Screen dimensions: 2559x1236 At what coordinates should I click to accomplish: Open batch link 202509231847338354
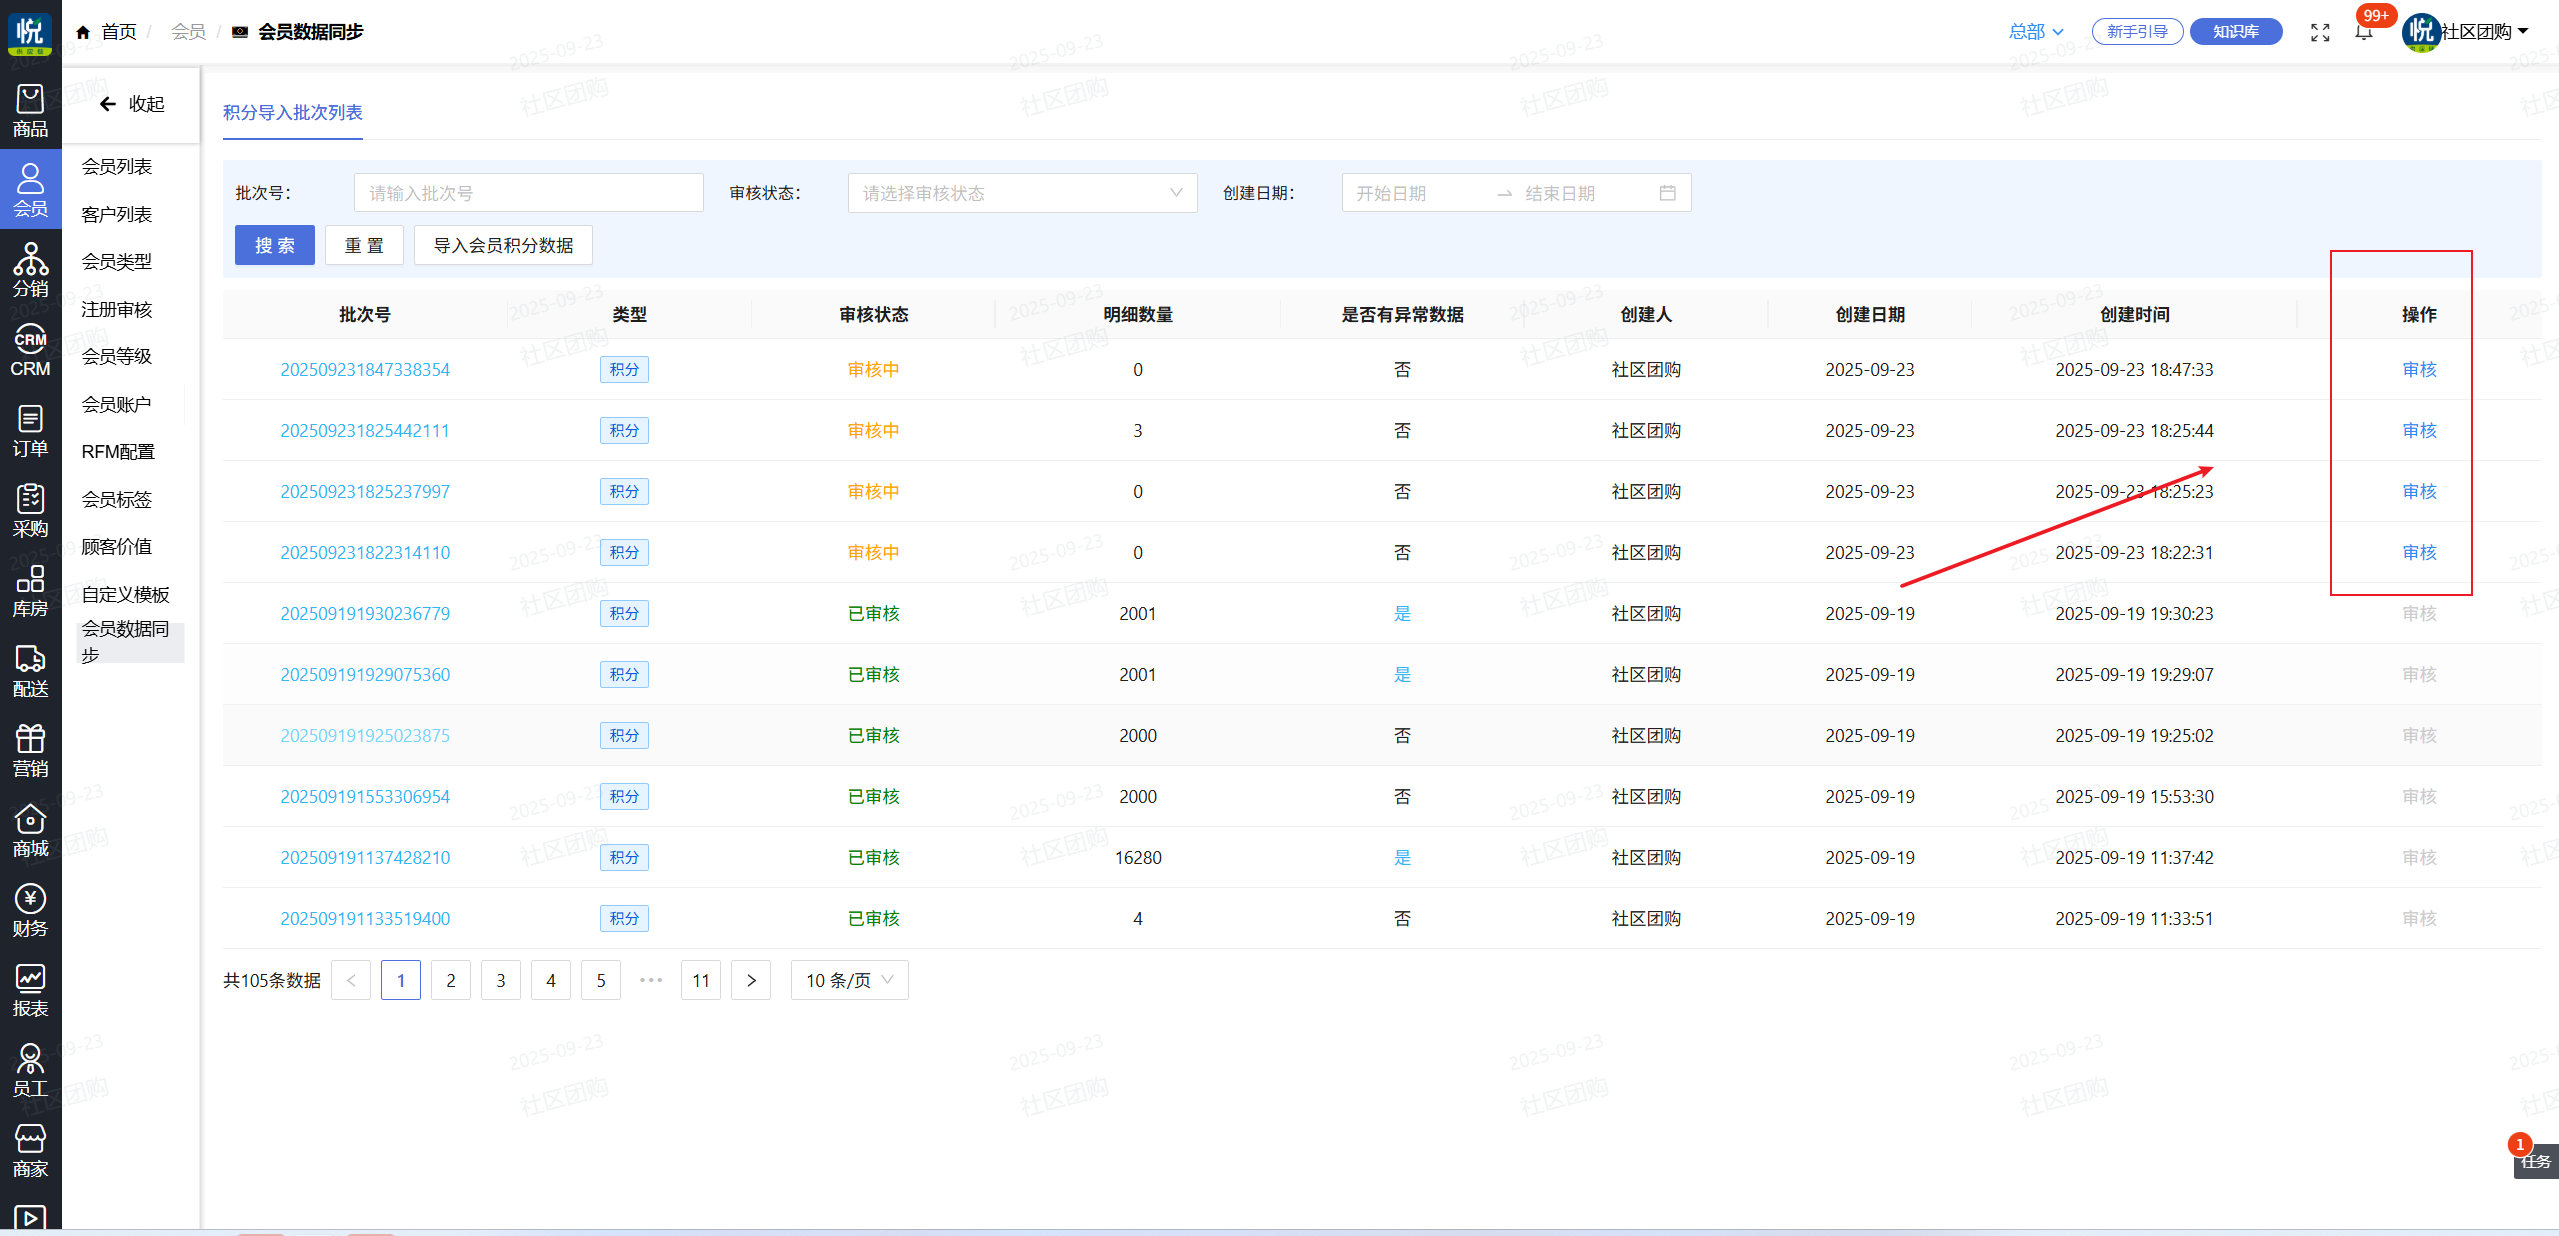pos(365,369)
